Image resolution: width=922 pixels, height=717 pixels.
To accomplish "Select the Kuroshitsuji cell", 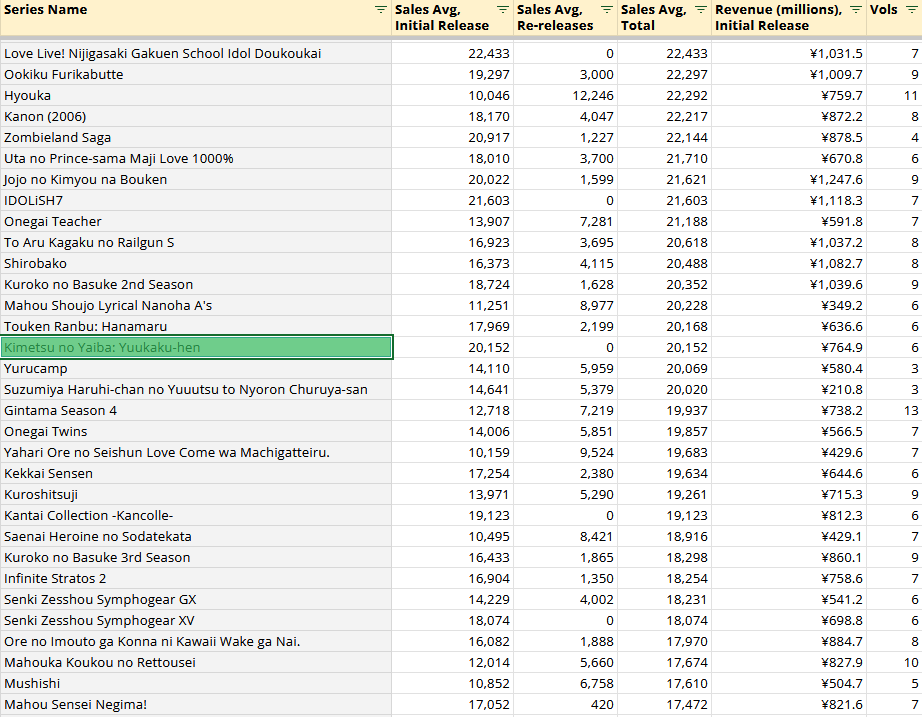I will [x=196, y=495].
